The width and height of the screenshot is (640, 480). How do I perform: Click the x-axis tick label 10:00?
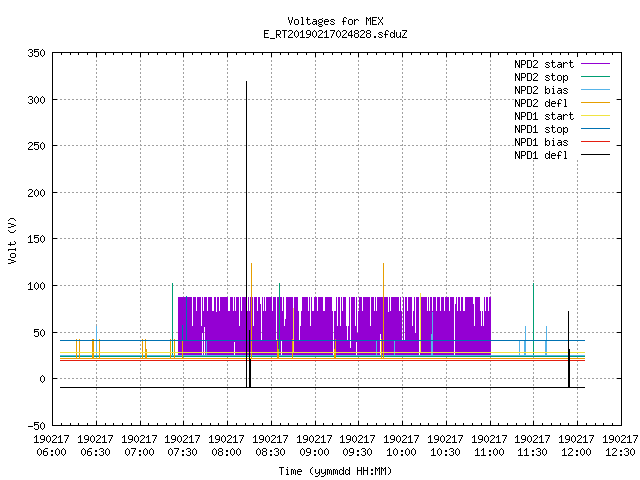click(402, 452)
